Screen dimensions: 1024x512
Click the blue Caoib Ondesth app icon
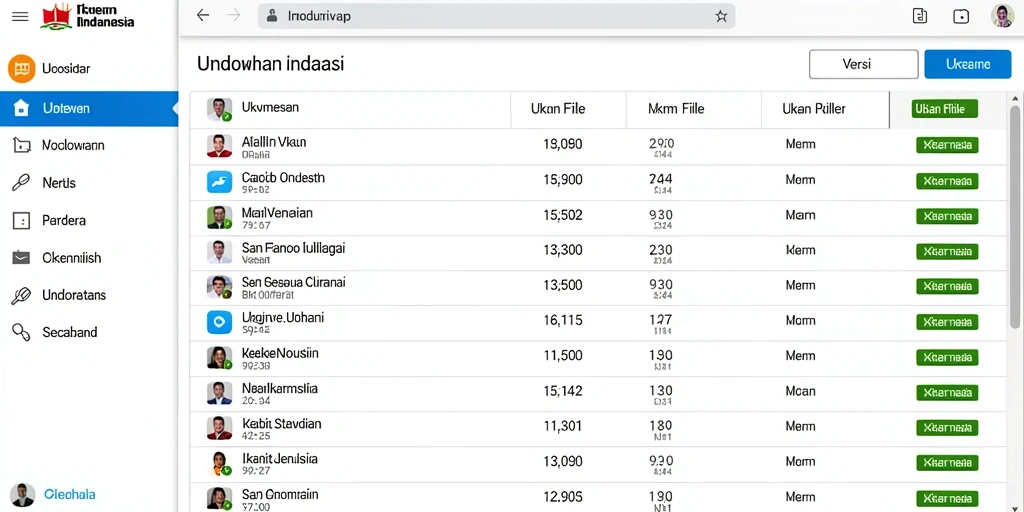pos(219,181)
